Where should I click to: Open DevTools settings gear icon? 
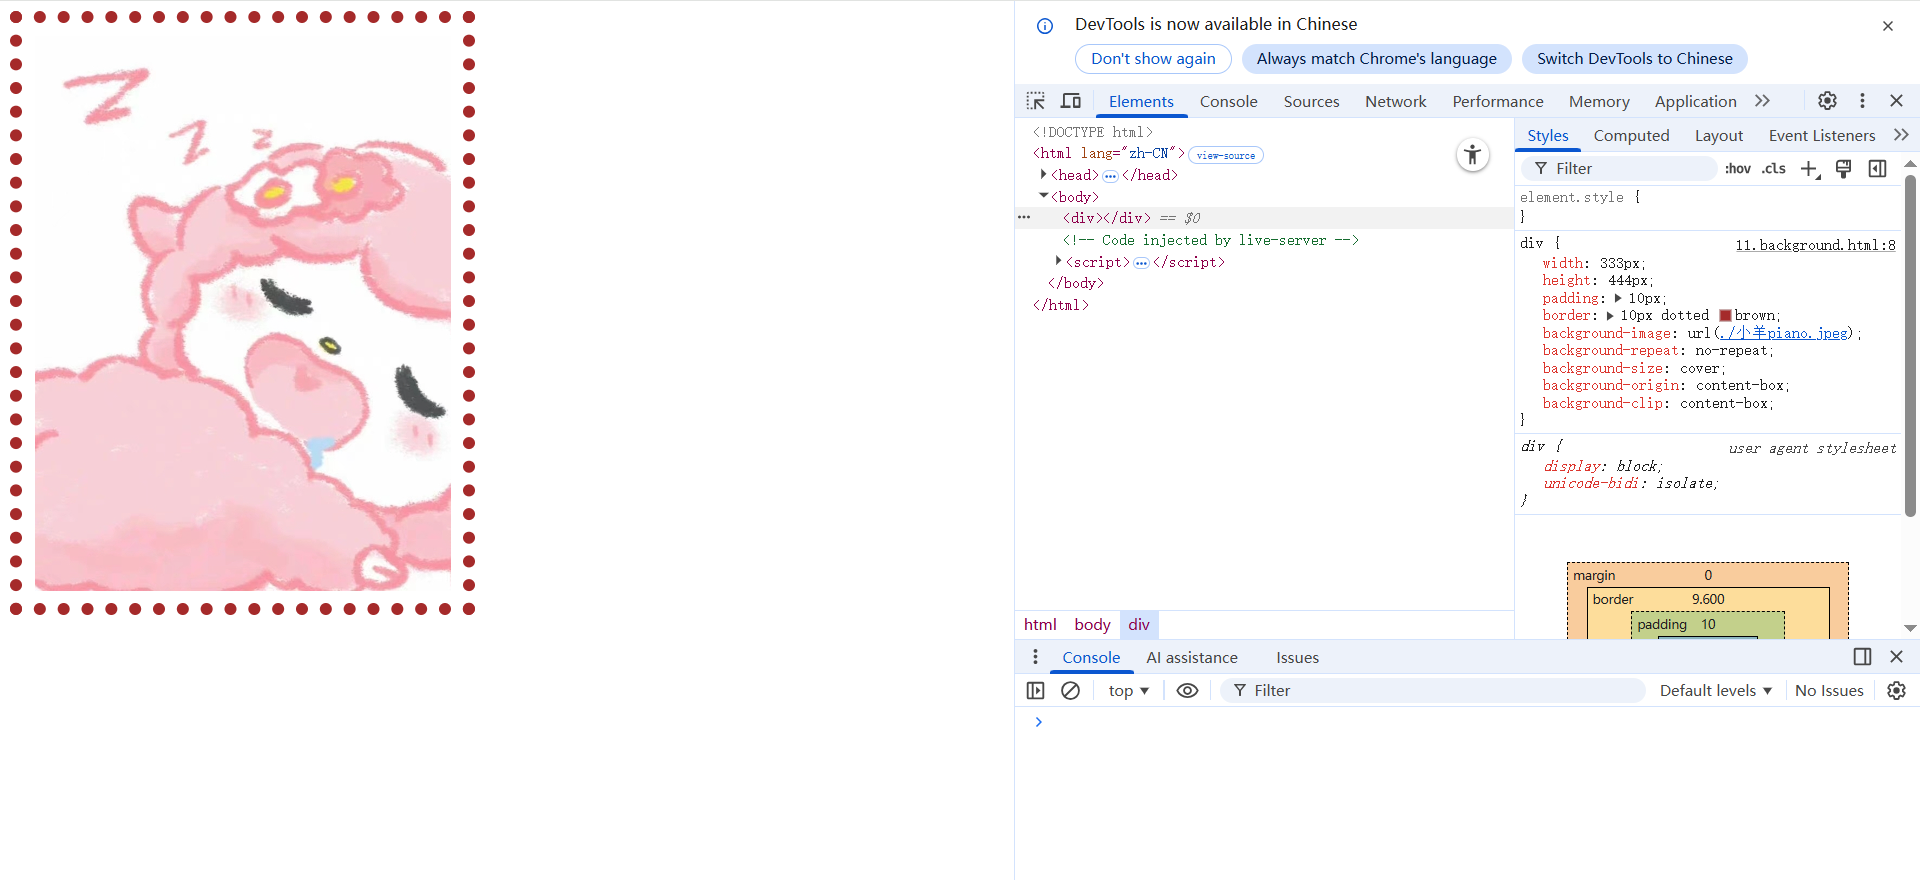pos(1827,101)
